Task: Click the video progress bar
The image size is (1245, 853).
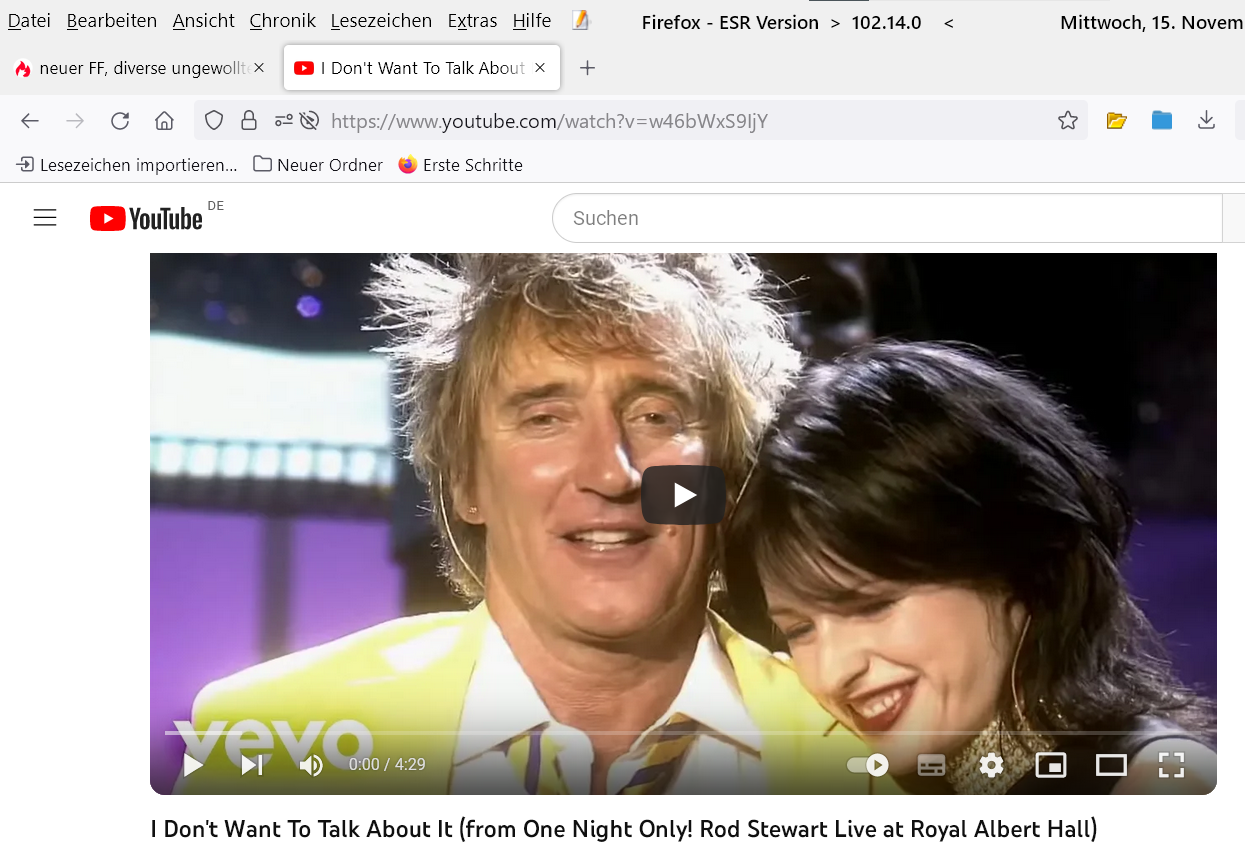Action: (x=683, y=733)
